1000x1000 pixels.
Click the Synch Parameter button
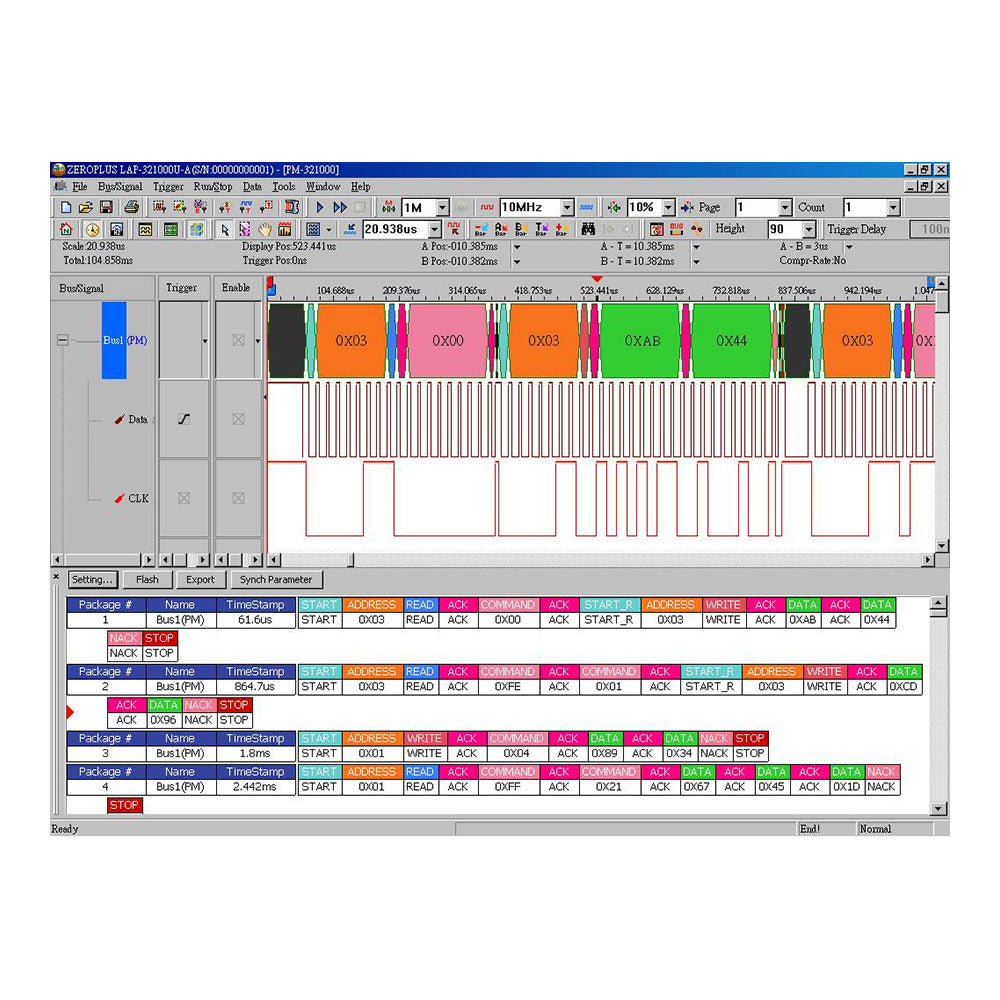[276, 579]
